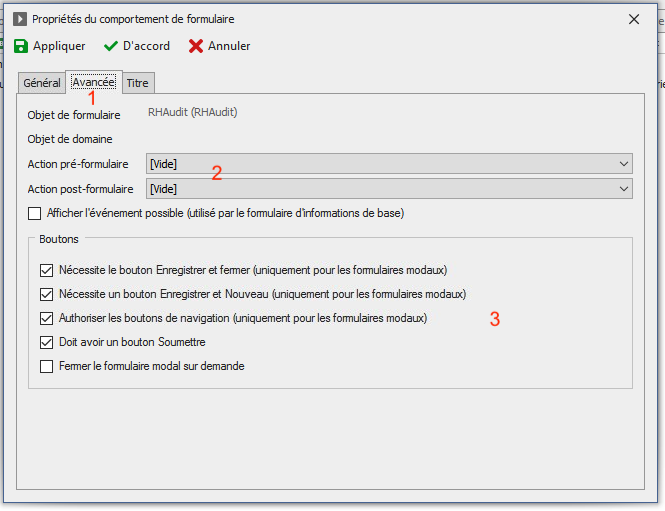This screenshot has height=511, width=665.
Task: Click the green checkmark icon for D'accord
Action: [112, 46]
